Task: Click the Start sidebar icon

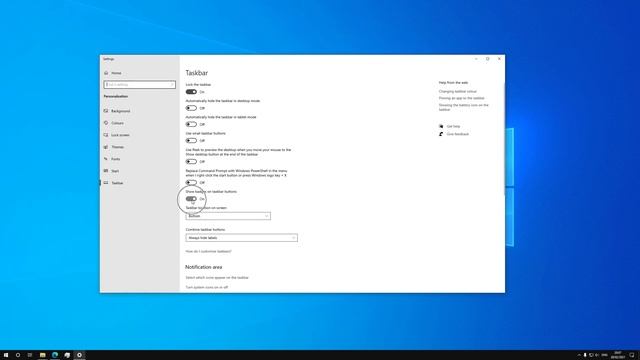Action: (106, 171)
